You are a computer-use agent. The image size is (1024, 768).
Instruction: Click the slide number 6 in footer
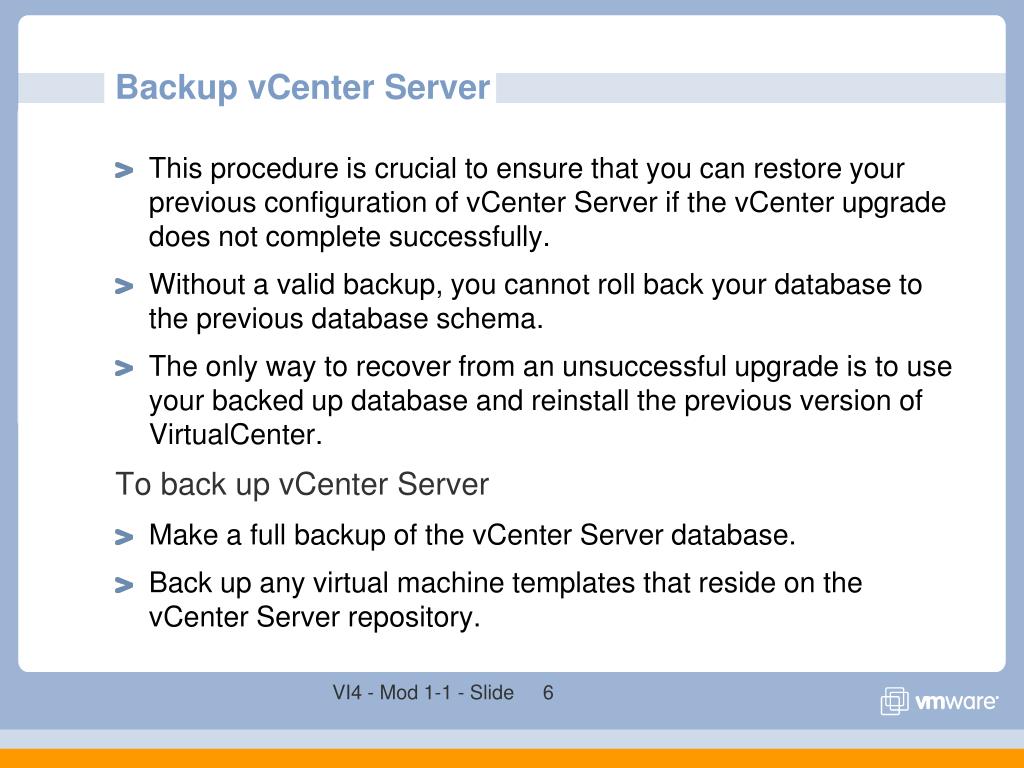[548, 692]
